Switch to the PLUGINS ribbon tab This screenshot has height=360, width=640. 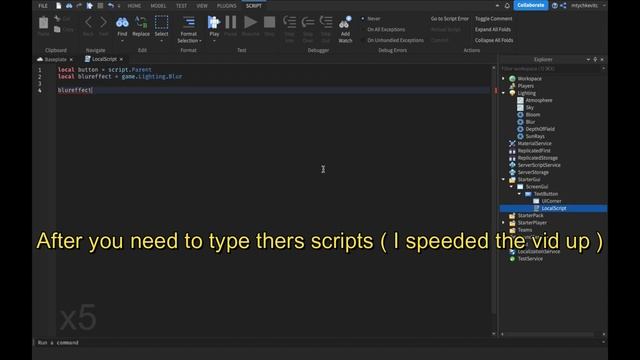pyautogui.click(x=227, y=6)
